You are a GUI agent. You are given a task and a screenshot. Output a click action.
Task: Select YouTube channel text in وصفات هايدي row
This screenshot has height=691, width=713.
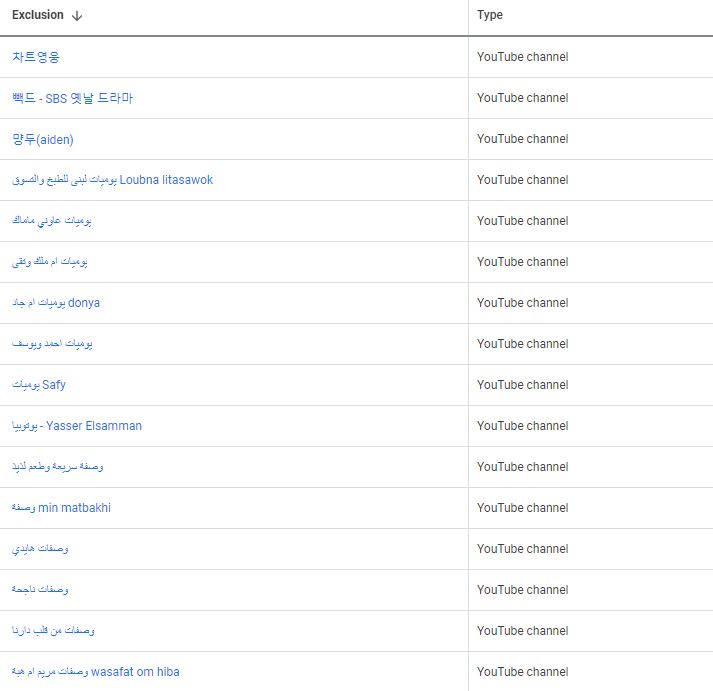[x=522, y=549]
